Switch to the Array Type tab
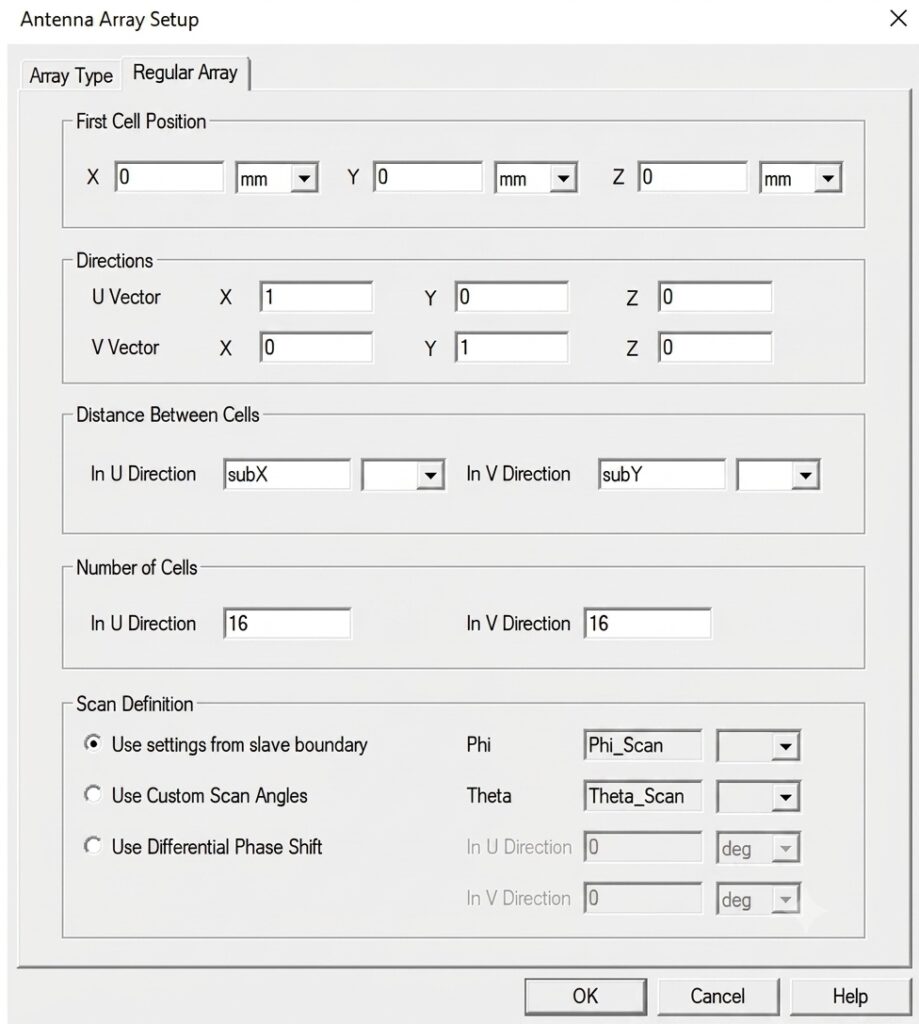 pos(71,76)
